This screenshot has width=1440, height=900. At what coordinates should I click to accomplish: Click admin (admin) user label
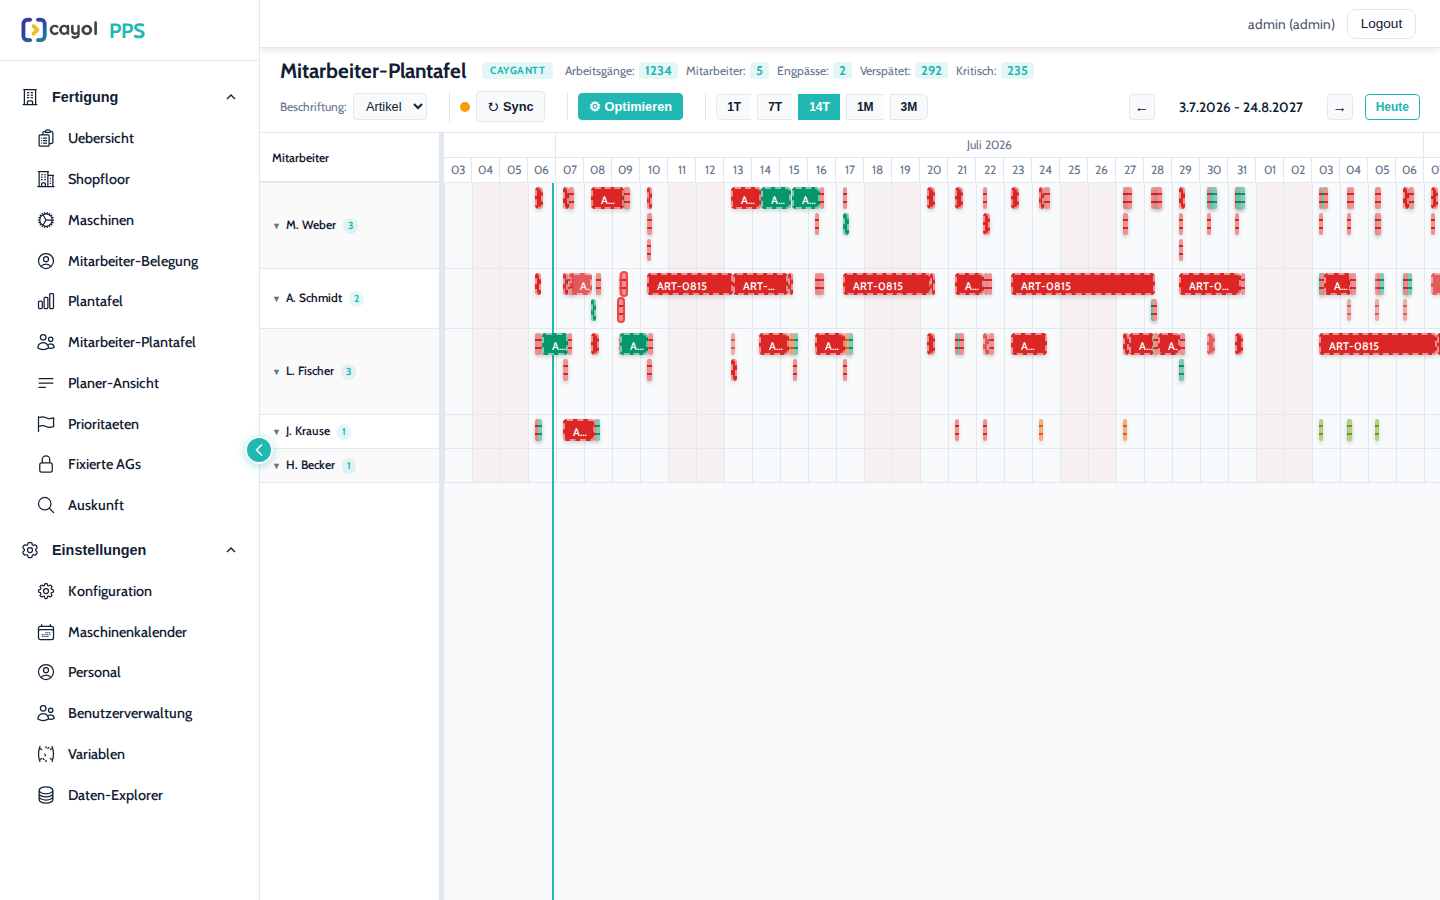pos(1291,24)
